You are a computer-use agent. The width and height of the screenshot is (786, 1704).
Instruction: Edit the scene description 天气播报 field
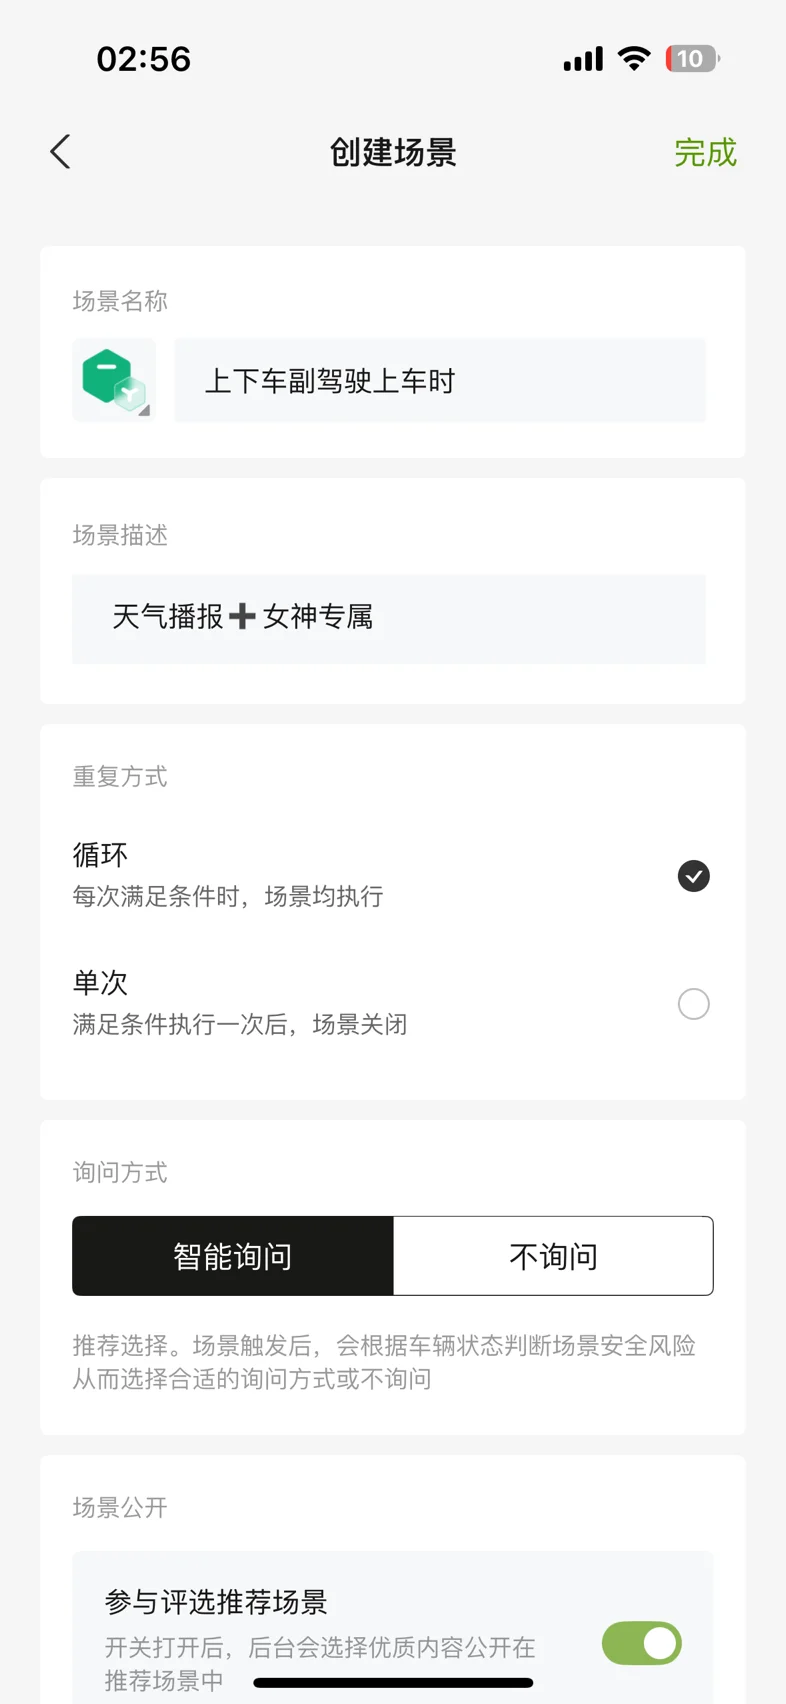coord(388,618)
